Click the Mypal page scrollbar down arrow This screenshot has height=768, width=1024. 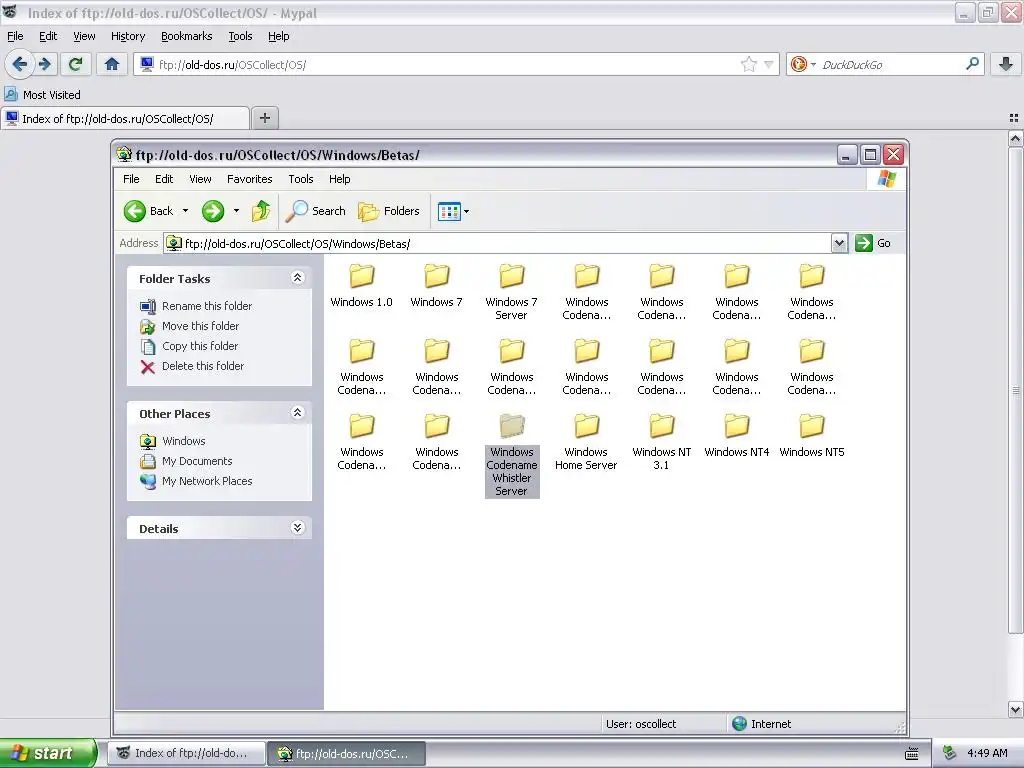pyautogui.click(x=1015, y=709)
